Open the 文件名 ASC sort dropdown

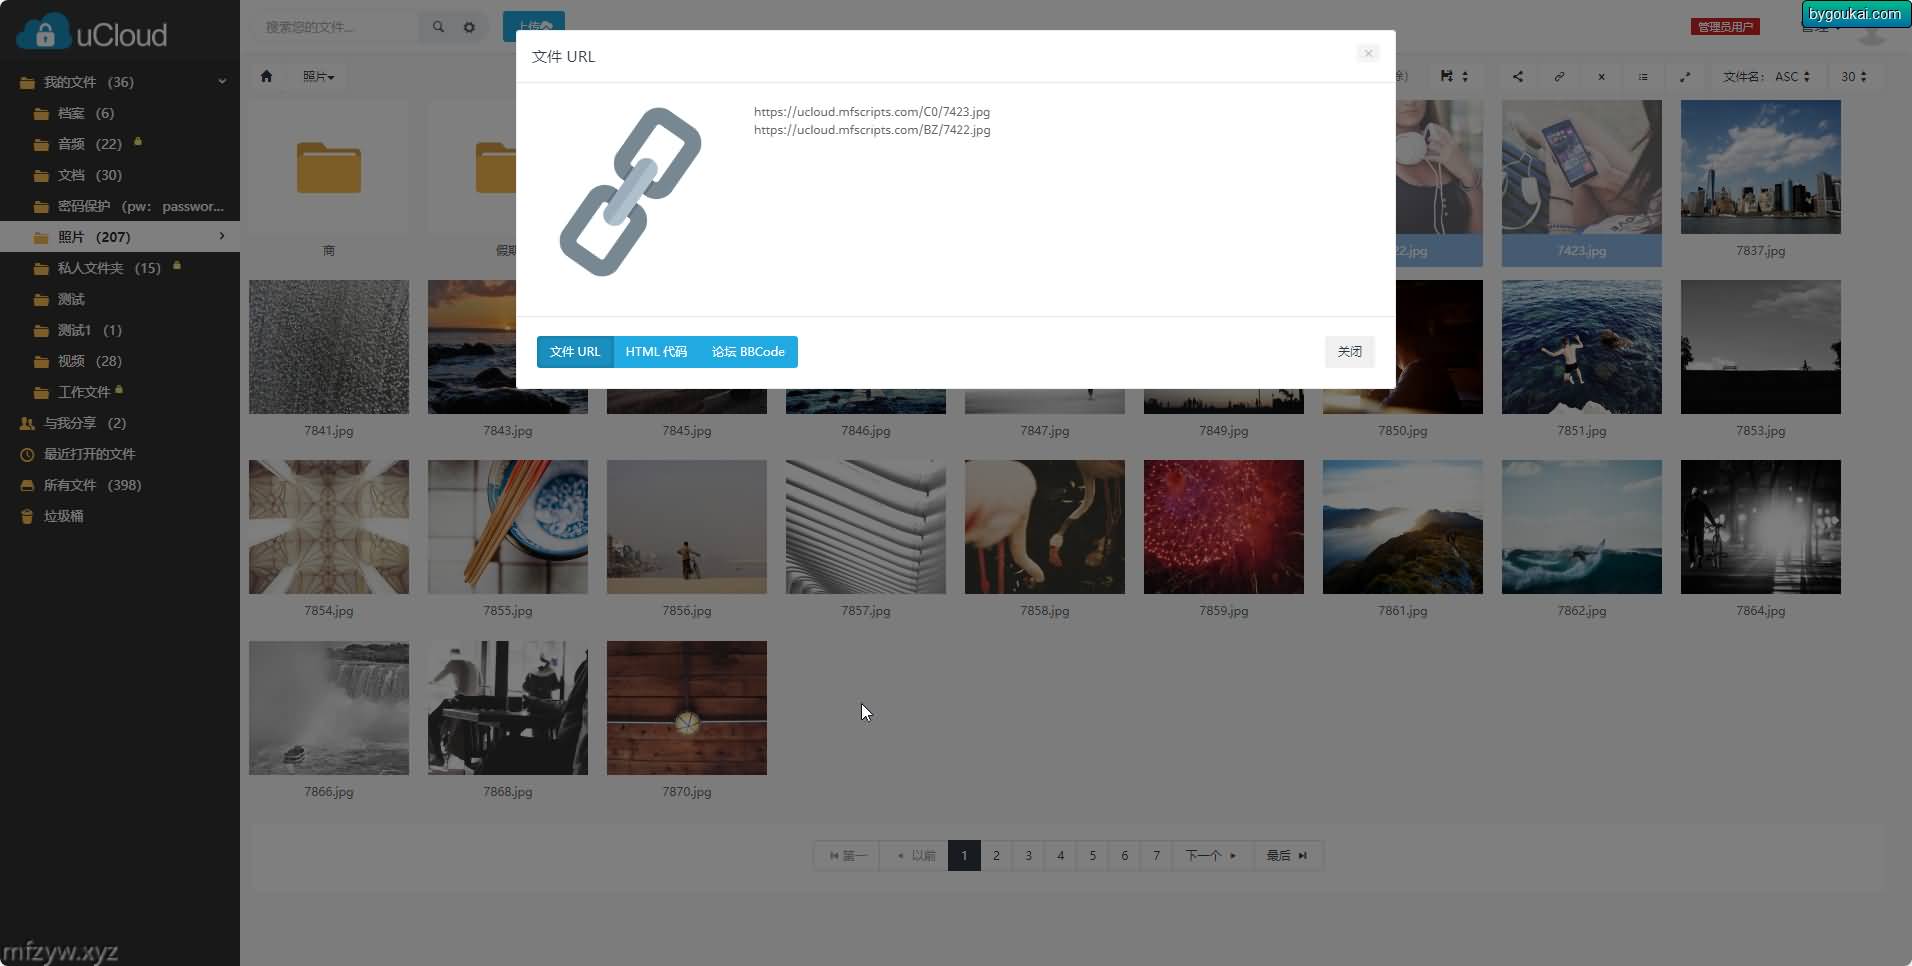point(1767,77)
